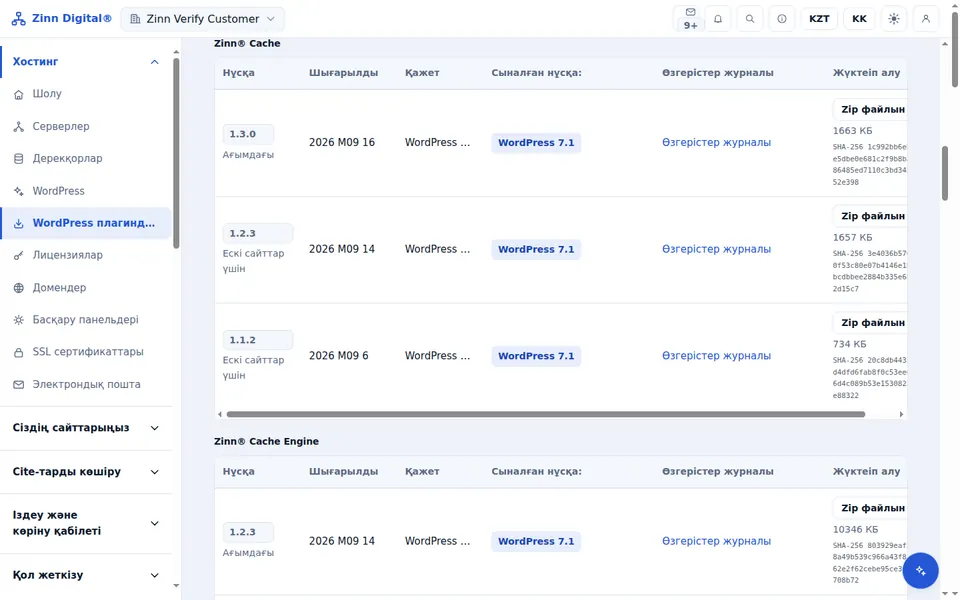This screenshot has height=600, width=960.
Task: Expand the Сіздің сайттарыңыз section
Action: [x=86, y=428]
